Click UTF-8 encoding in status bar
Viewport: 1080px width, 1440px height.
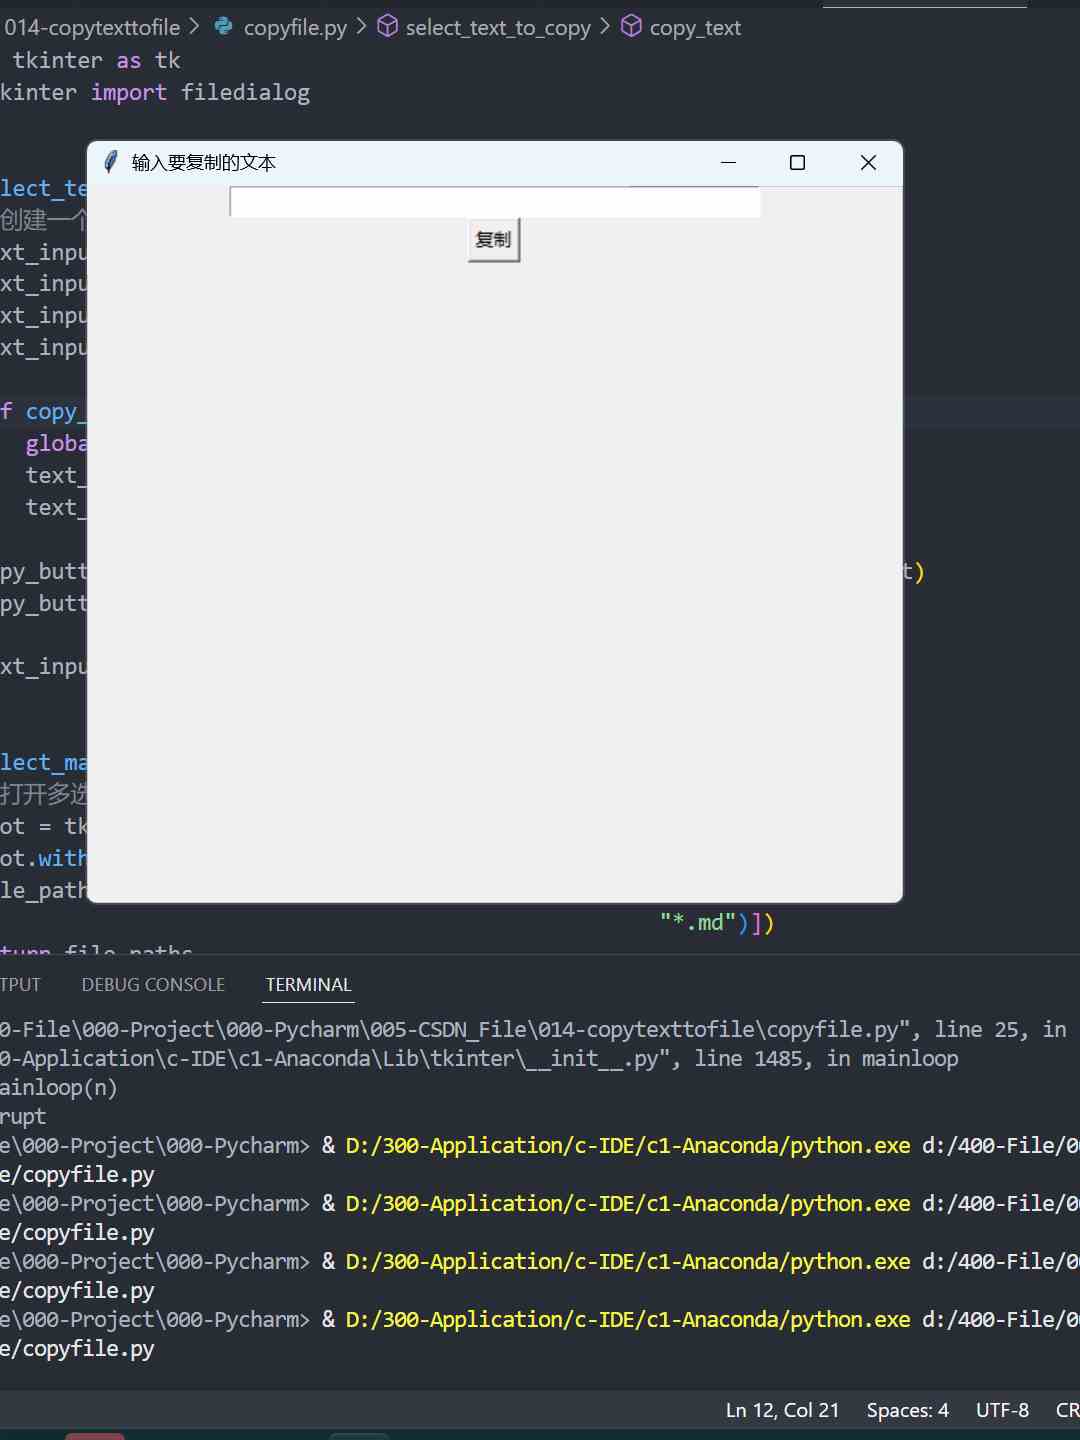[1002, 1410]
